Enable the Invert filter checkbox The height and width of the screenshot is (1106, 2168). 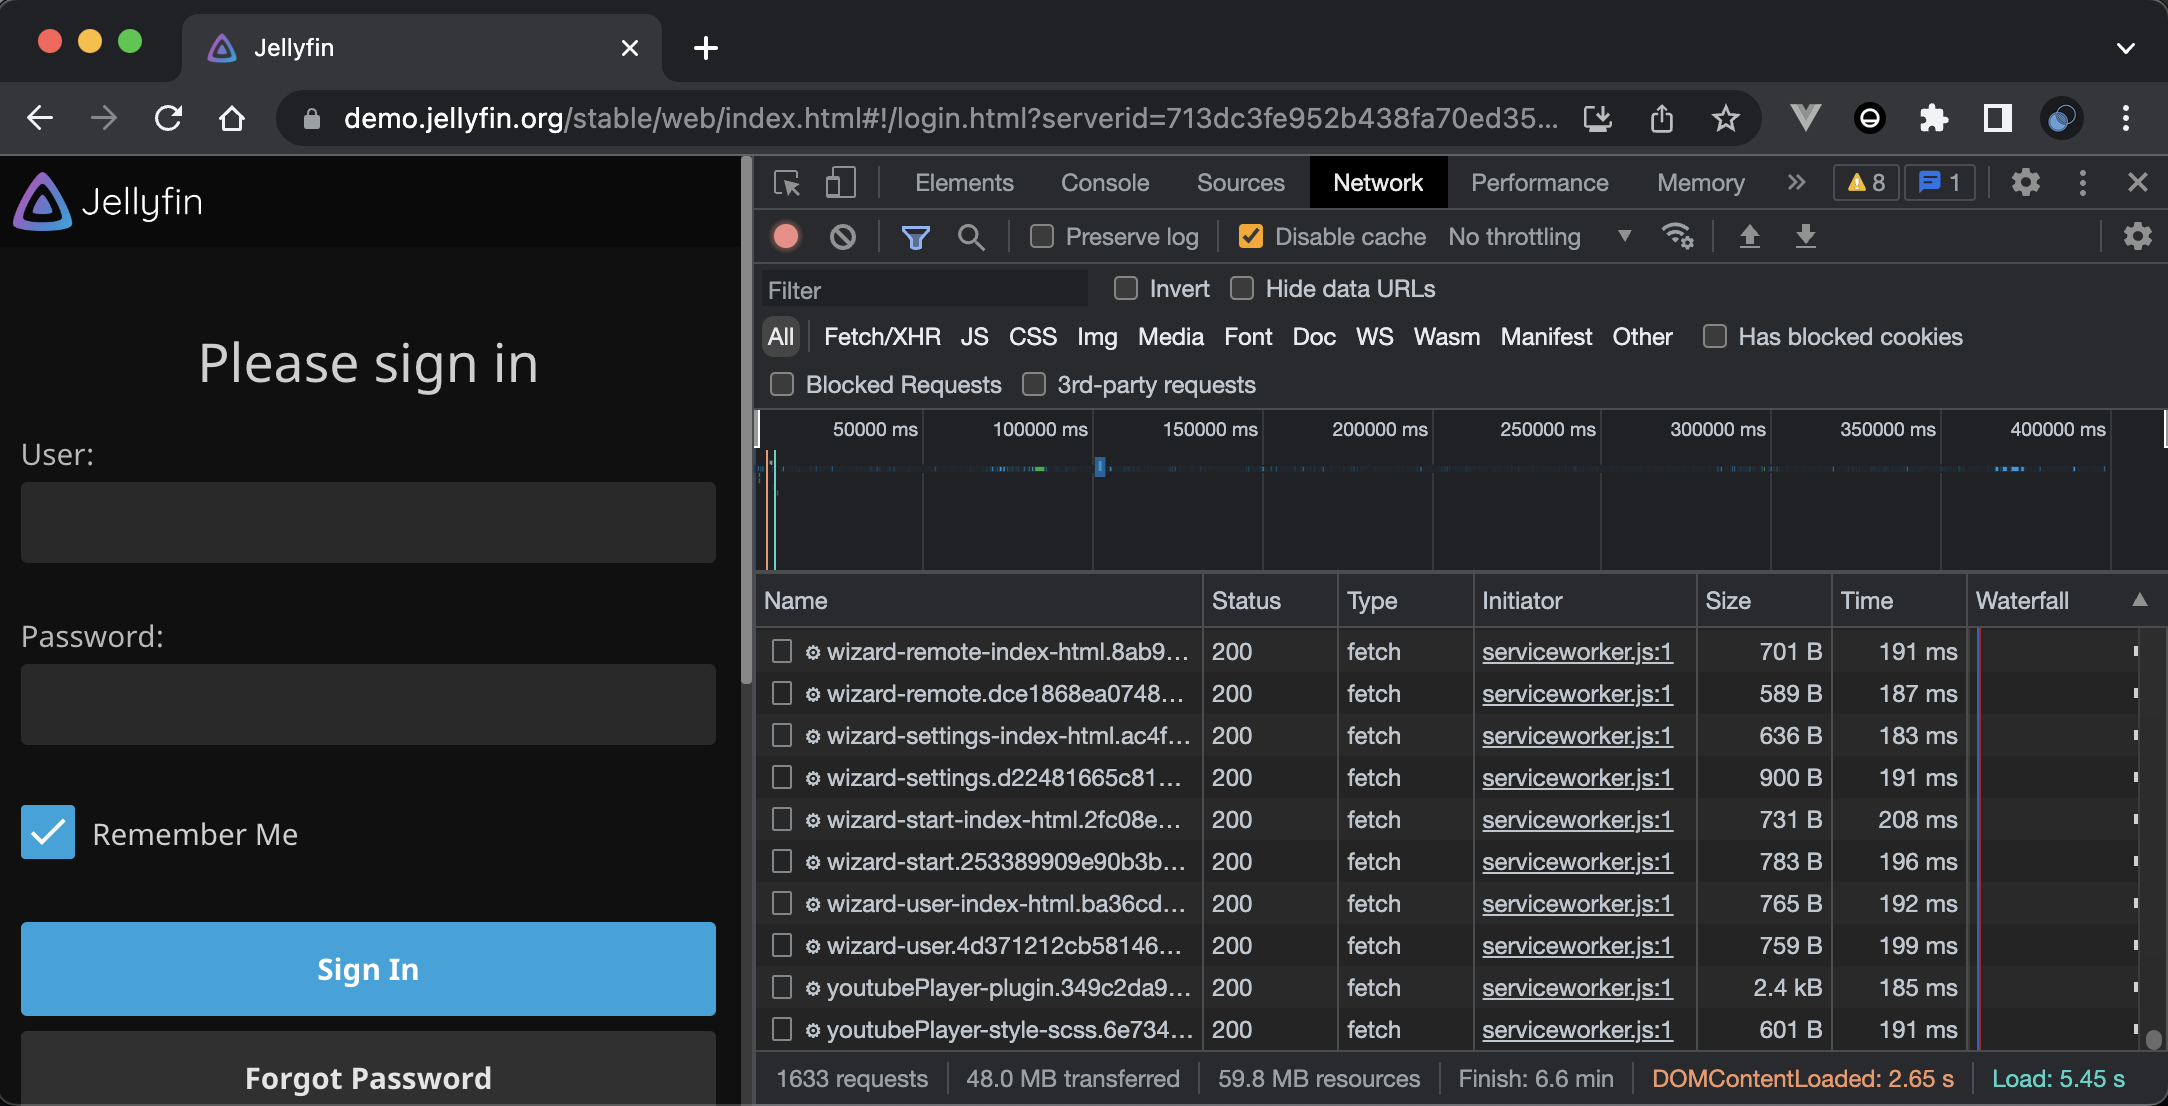tap(1125, 288)
